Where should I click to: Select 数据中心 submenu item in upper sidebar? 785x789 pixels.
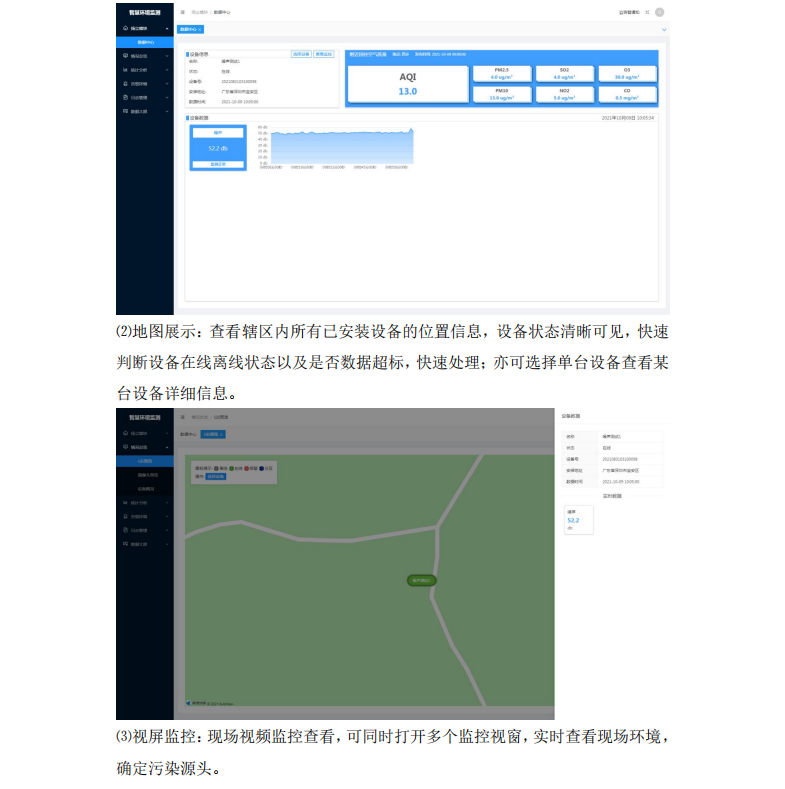click(x=146, y=42)
